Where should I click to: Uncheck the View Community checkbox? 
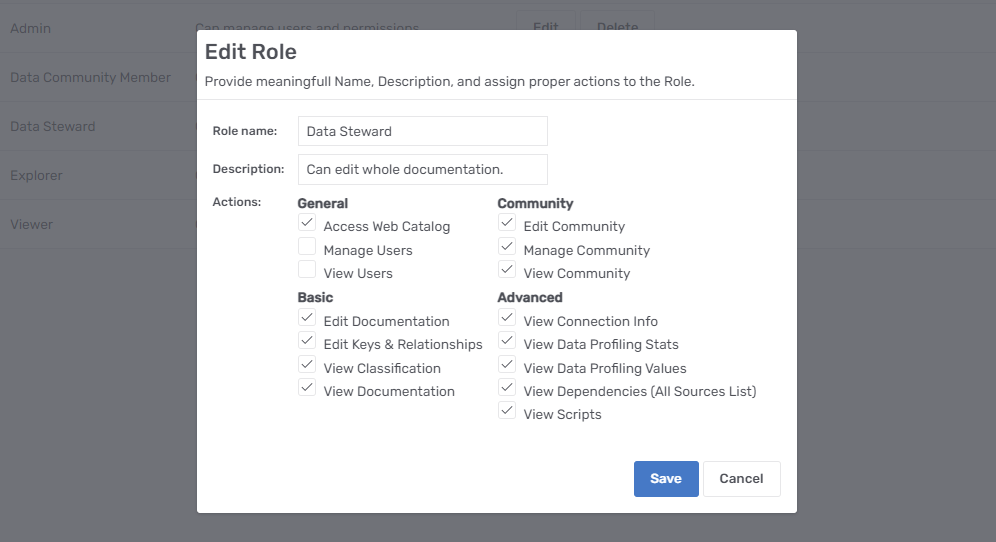507,270
